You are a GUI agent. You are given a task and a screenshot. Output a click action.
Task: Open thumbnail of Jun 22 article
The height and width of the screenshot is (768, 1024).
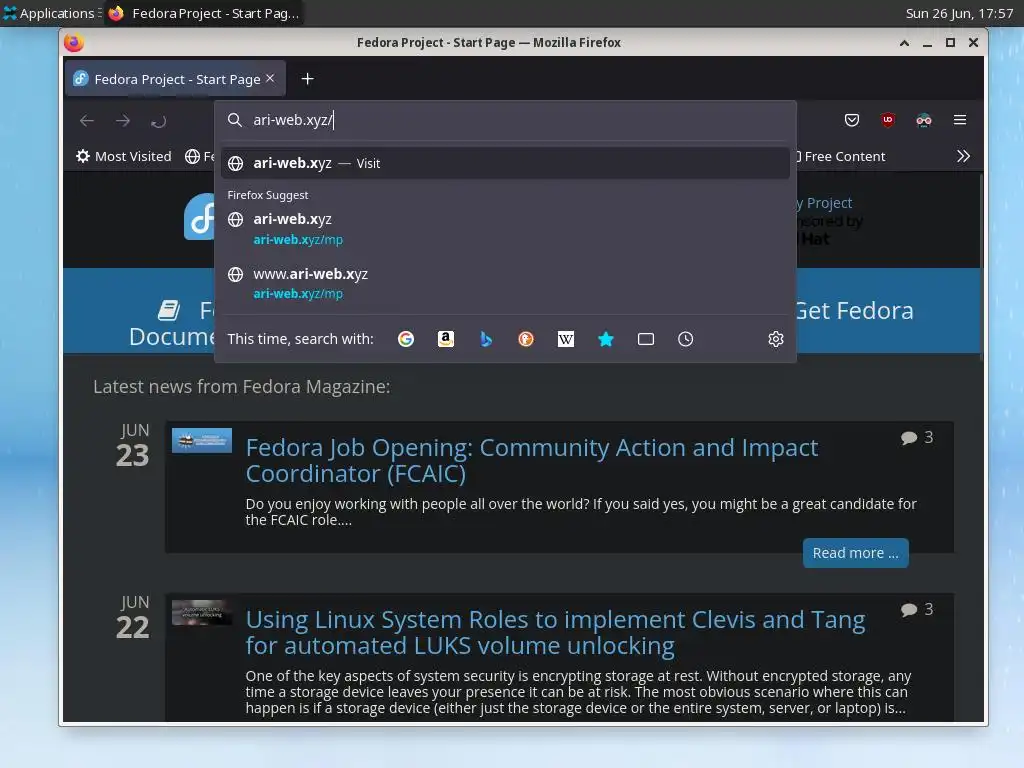202,613
